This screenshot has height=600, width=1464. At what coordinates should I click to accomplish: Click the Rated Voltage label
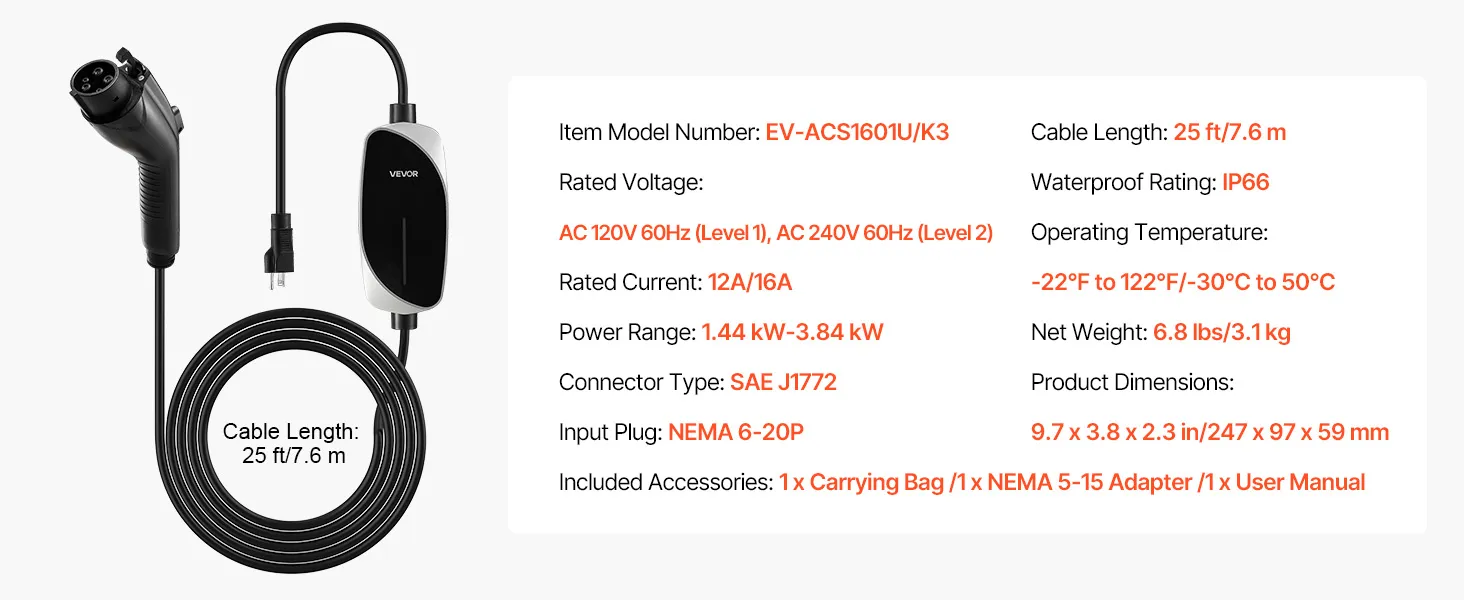[x=631, y=183]
